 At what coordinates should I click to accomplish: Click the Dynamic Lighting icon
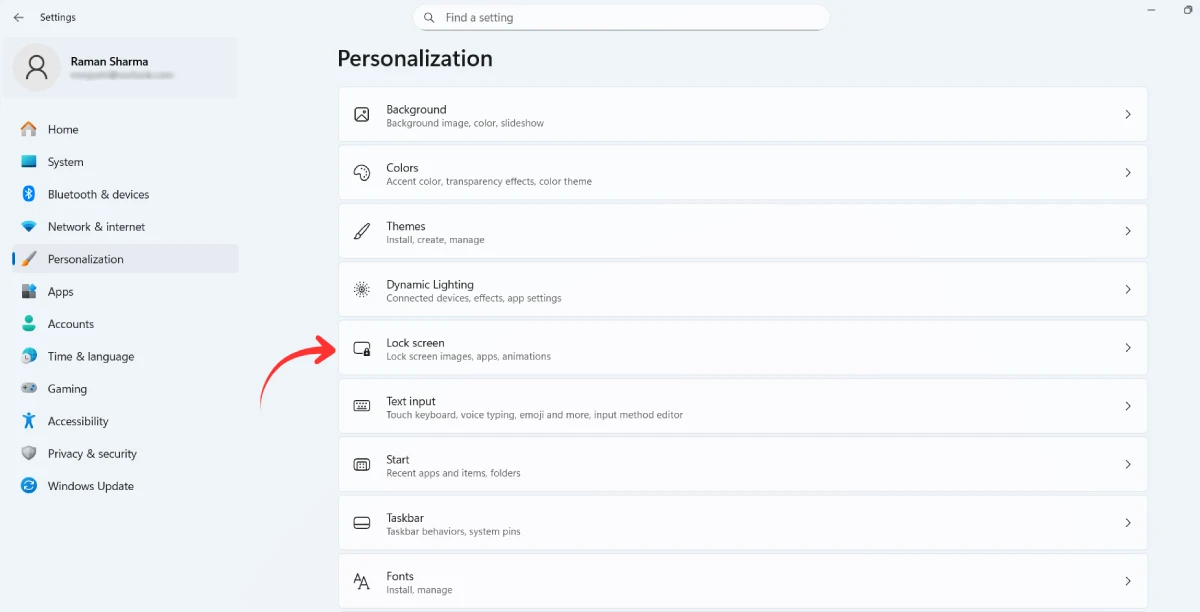pos(361,289)
